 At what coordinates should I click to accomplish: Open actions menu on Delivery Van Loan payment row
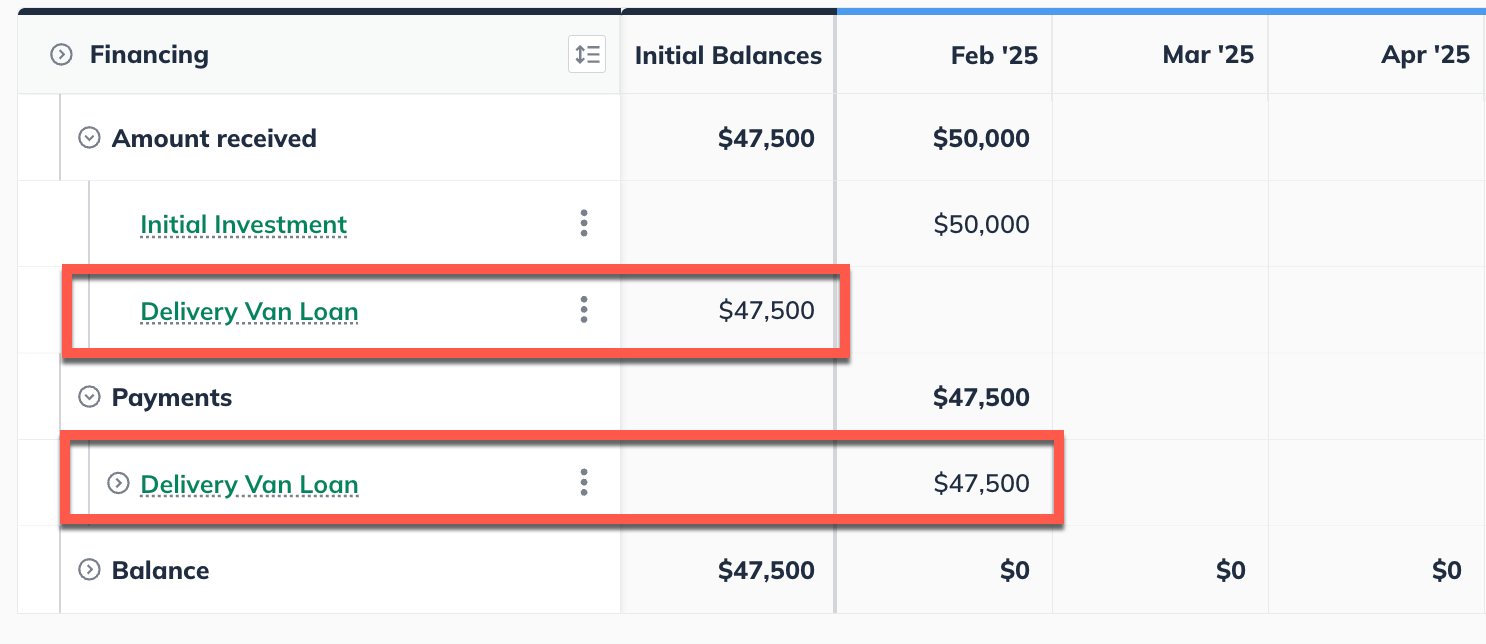[x=583, y=483]
